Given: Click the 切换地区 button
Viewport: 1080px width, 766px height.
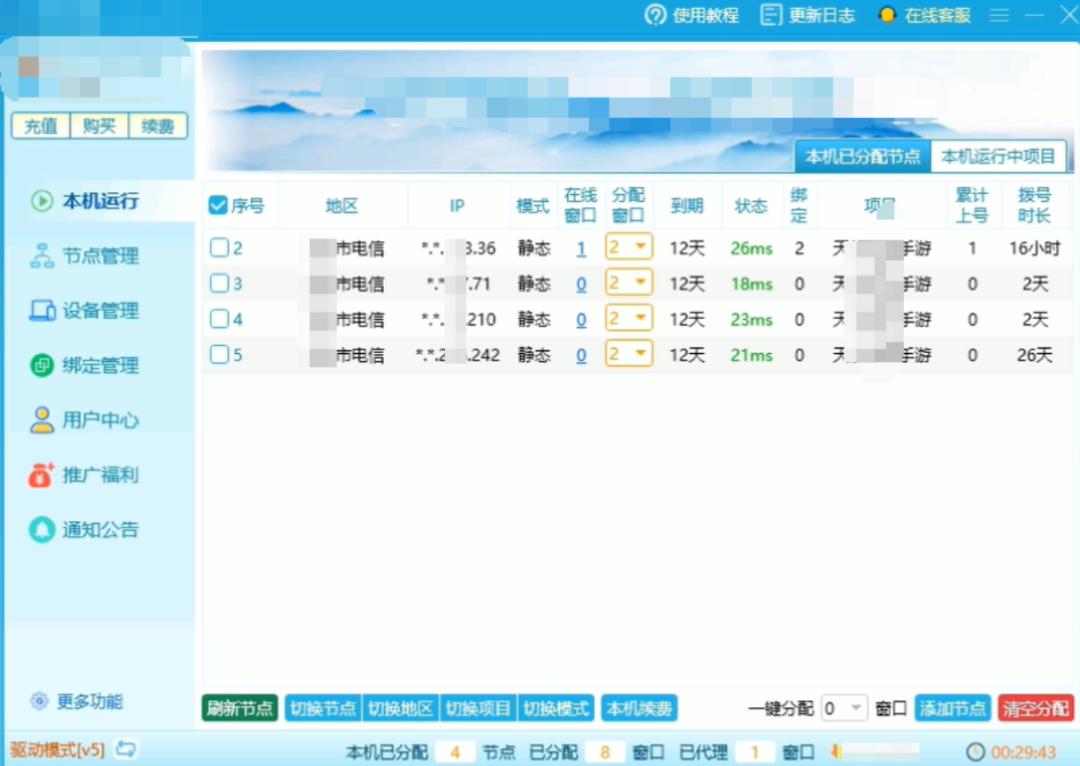Looking at the screenshot, I should pos(400,708).
